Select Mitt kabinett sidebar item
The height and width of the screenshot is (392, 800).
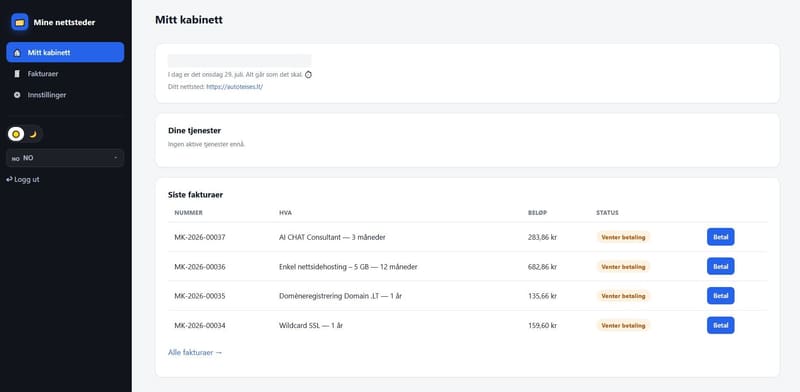[x=65, y=52]
